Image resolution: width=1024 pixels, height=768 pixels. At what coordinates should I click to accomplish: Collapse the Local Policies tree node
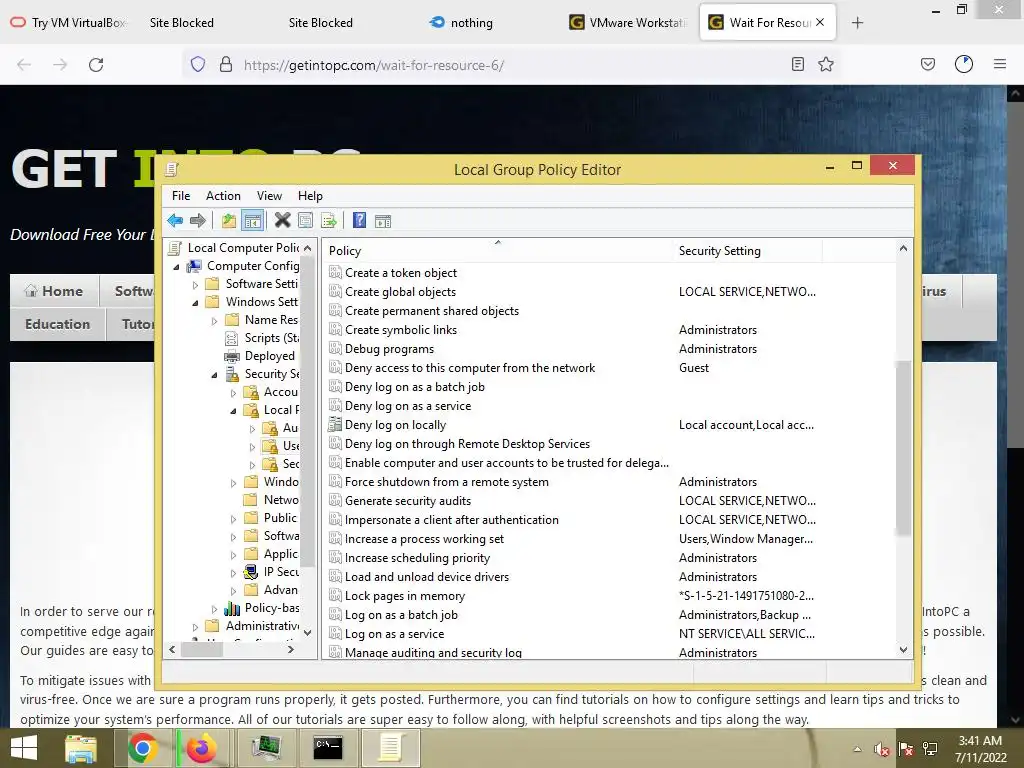click(234, 411)
